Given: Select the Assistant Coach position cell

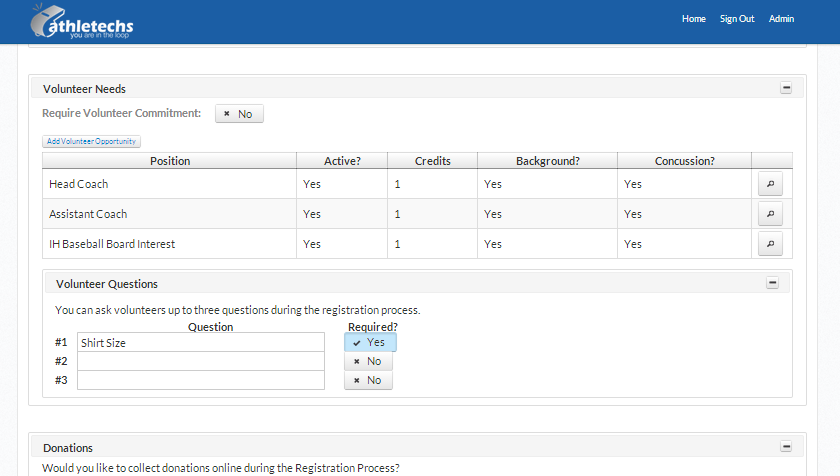Looking at the screenshot, I should pyautogui.click(x=170, y=214).
